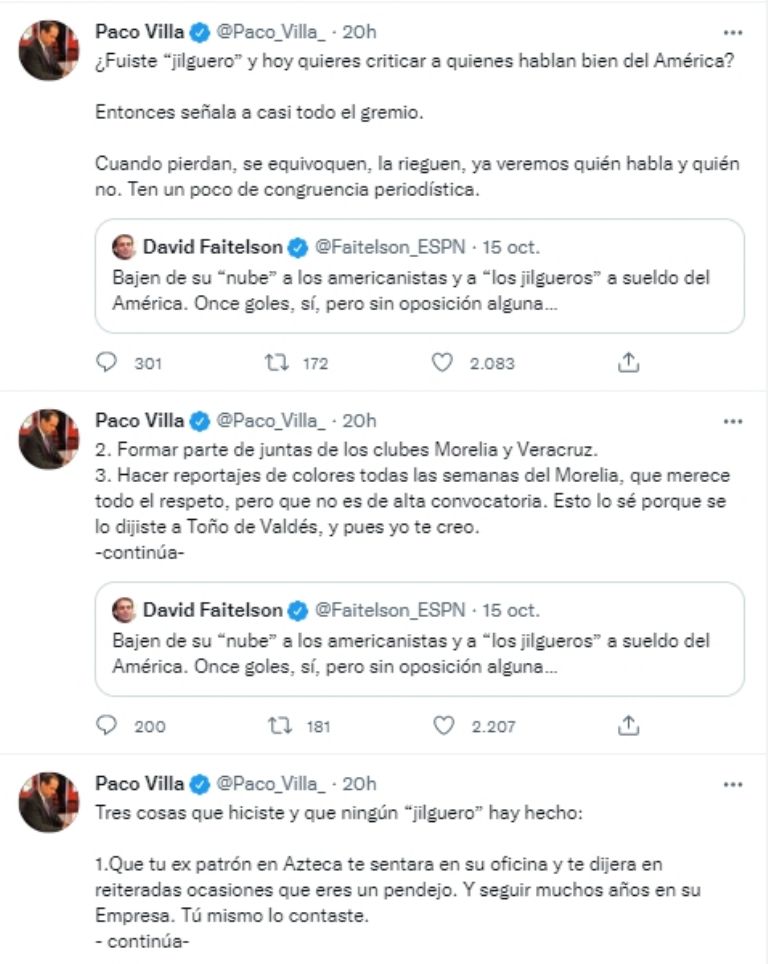Retweet the tweet with 181 retweets
768x964 pixels.
tap(274, 726)
